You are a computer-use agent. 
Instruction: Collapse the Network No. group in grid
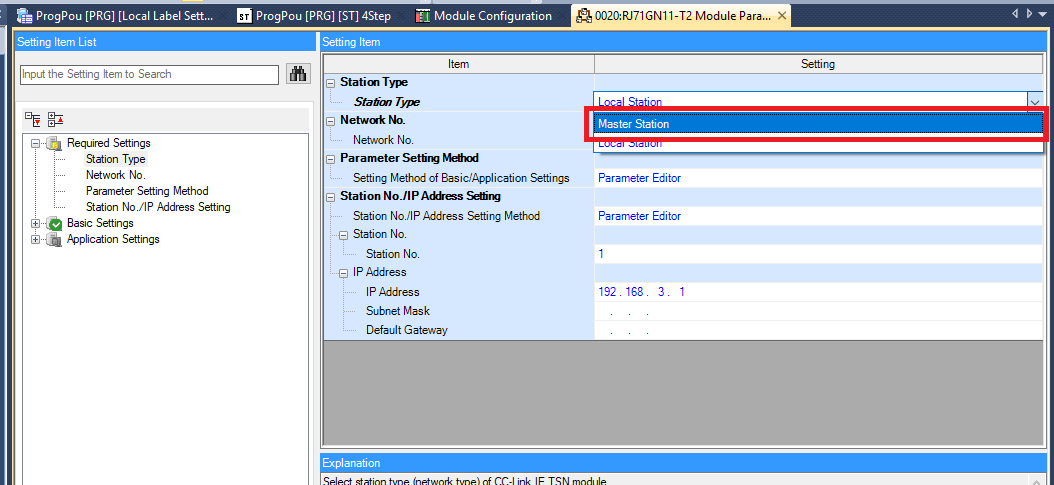[x=330, y=121]
